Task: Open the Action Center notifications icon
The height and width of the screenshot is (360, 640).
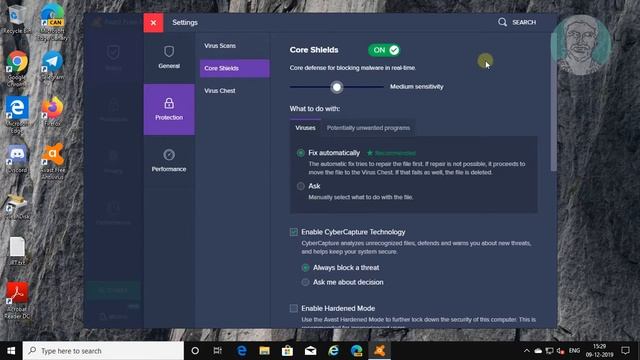Action: (x=625, y=351)
